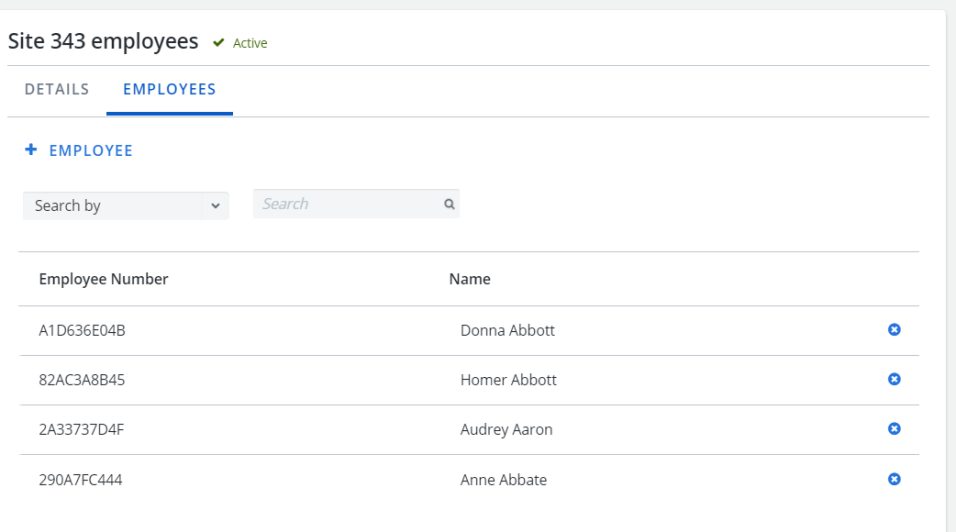Screen dimensions: 956x532
Task: Open the Search by dropdown
Action: [x=126, y=206]
